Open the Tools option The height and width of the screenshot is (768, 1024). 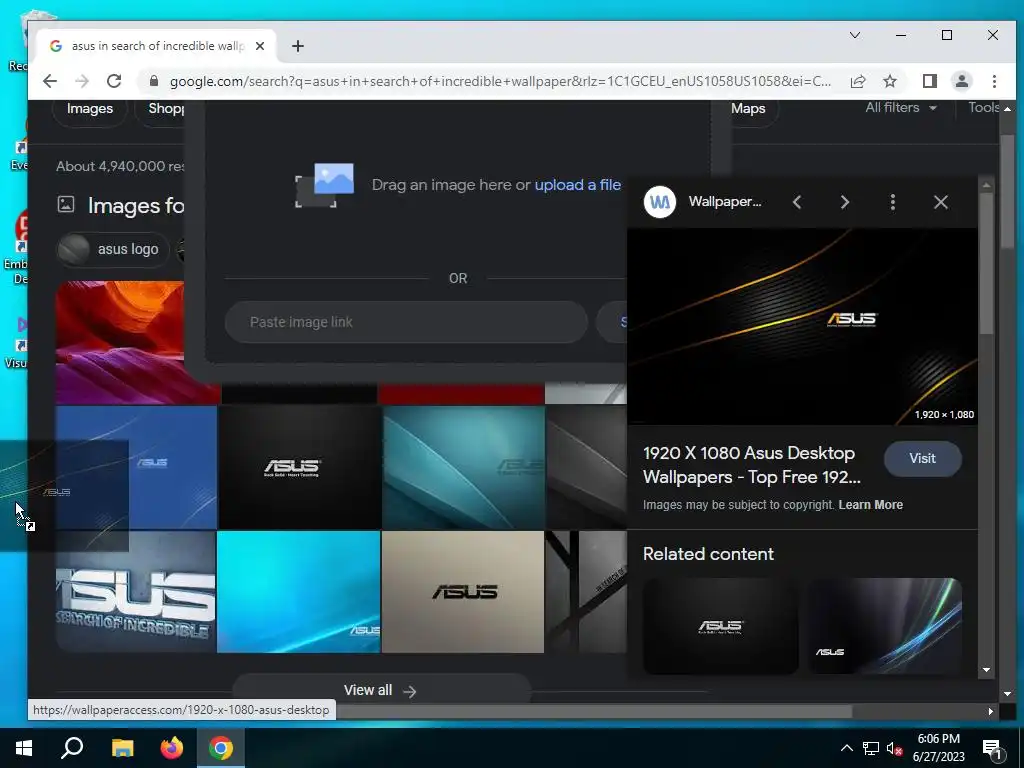coord(983,108)
